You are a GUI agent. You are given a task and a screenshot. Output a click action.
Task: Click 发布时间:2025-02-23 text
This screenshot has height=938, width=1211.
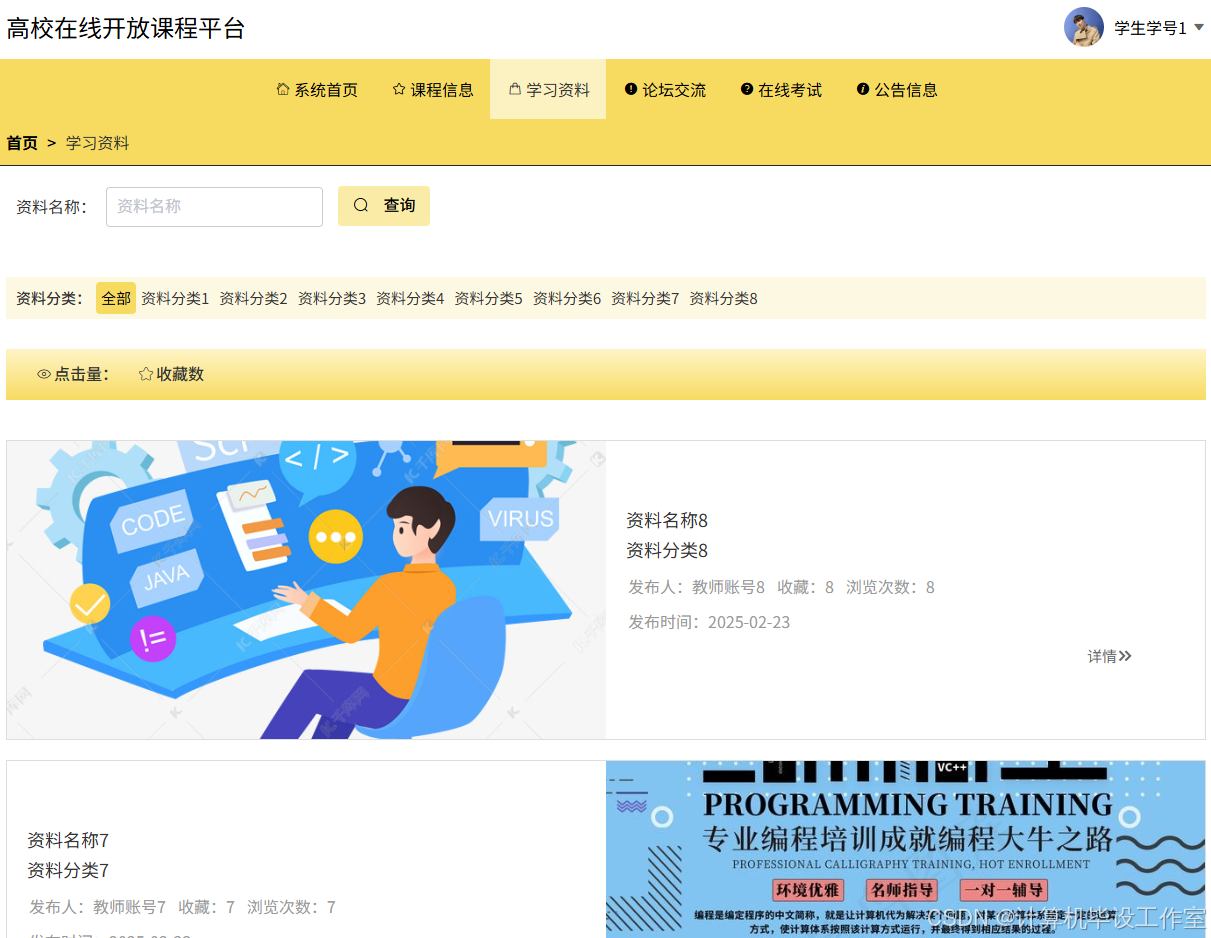pyautogui.click(x=709, y=622)
